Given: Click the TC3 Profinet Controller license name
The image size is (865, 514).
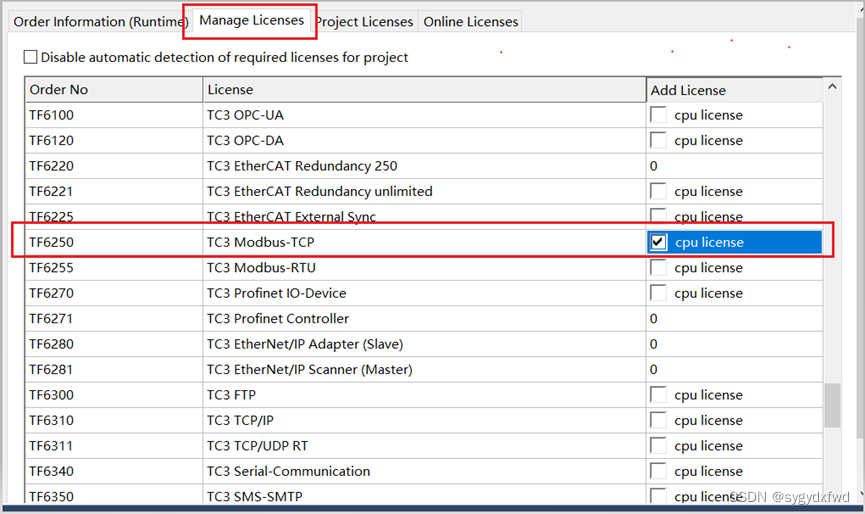Looking at the screenshot, I should point(277,318).
